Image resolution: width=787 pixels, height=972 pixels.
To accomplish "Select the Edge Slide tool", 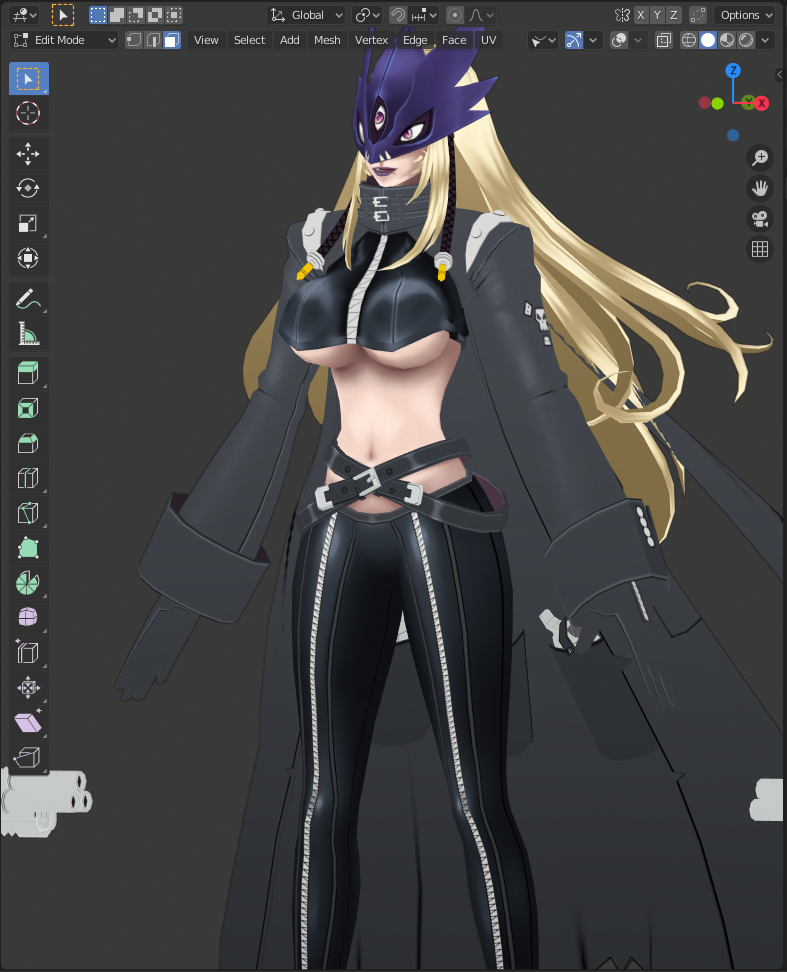I will click(29, 652).
